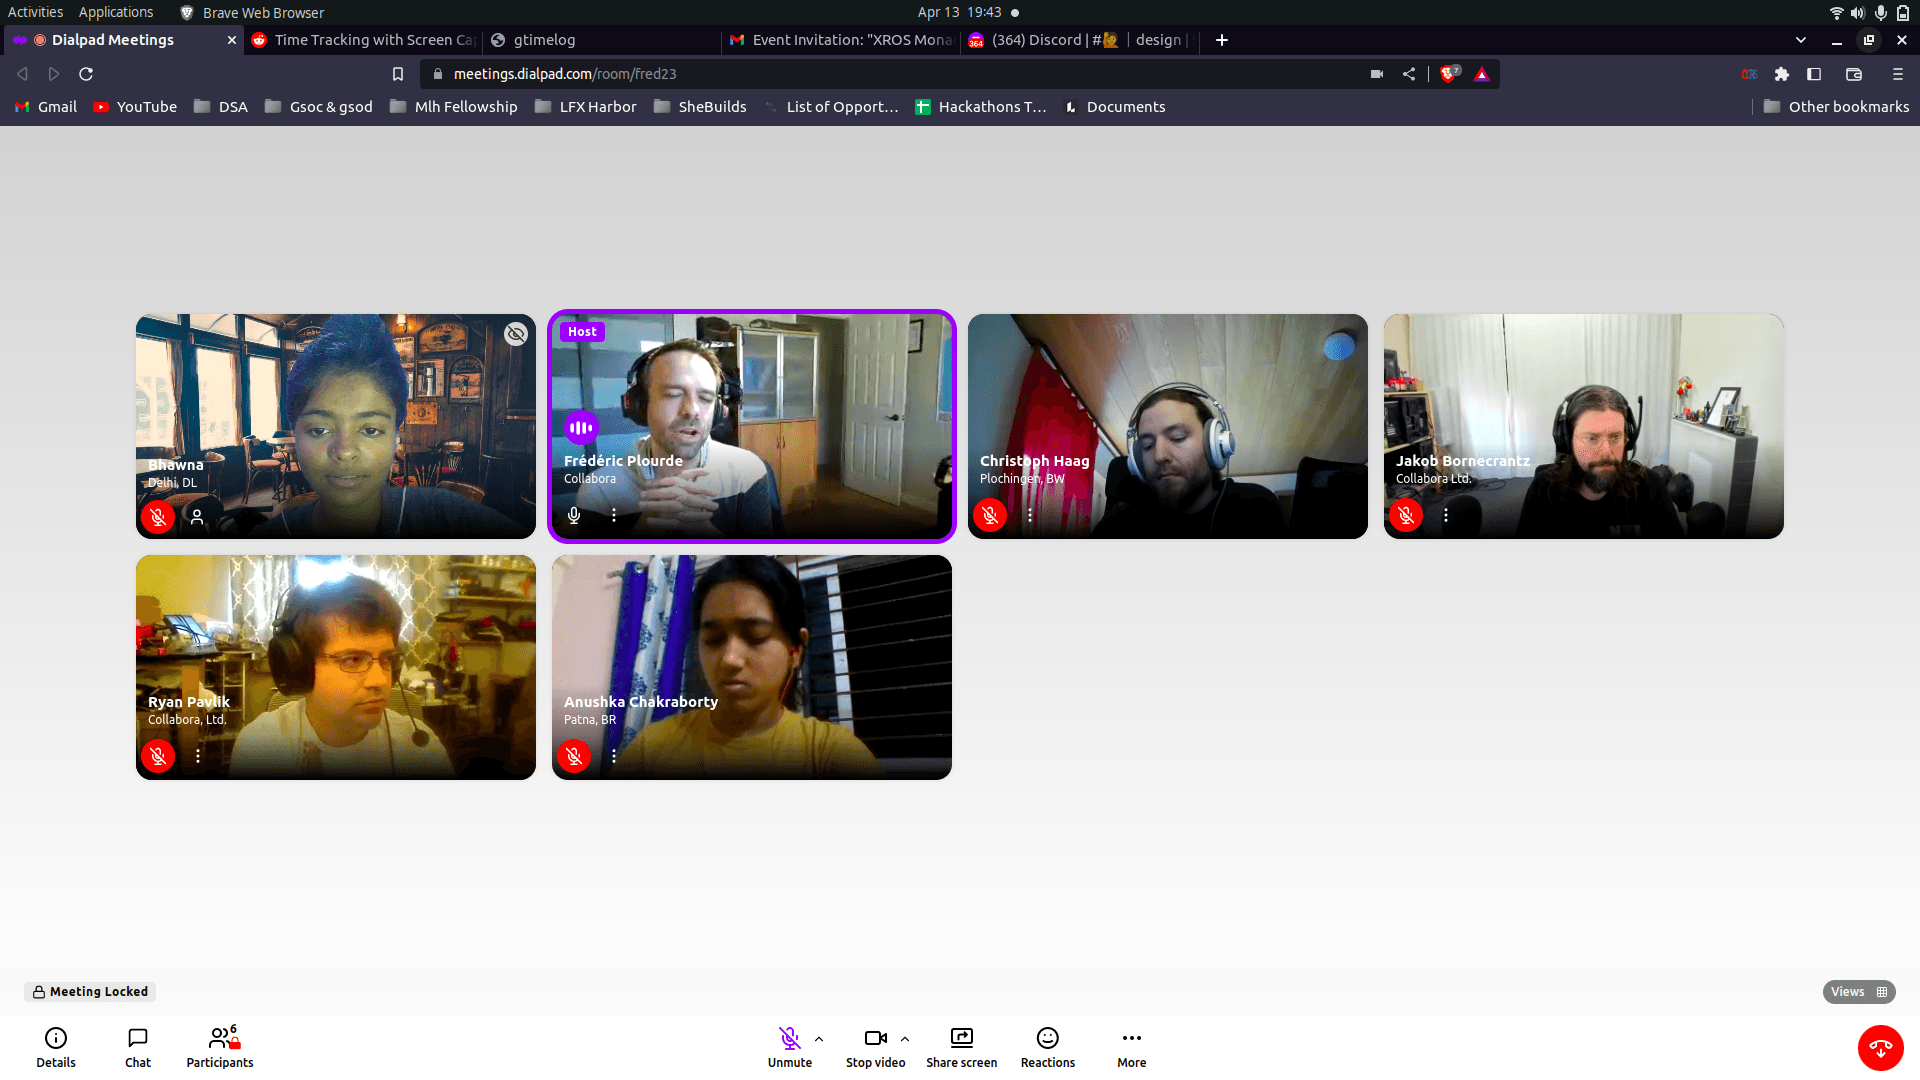
Task: Open the YouTube bookmark
Action: tap(135, 107)
